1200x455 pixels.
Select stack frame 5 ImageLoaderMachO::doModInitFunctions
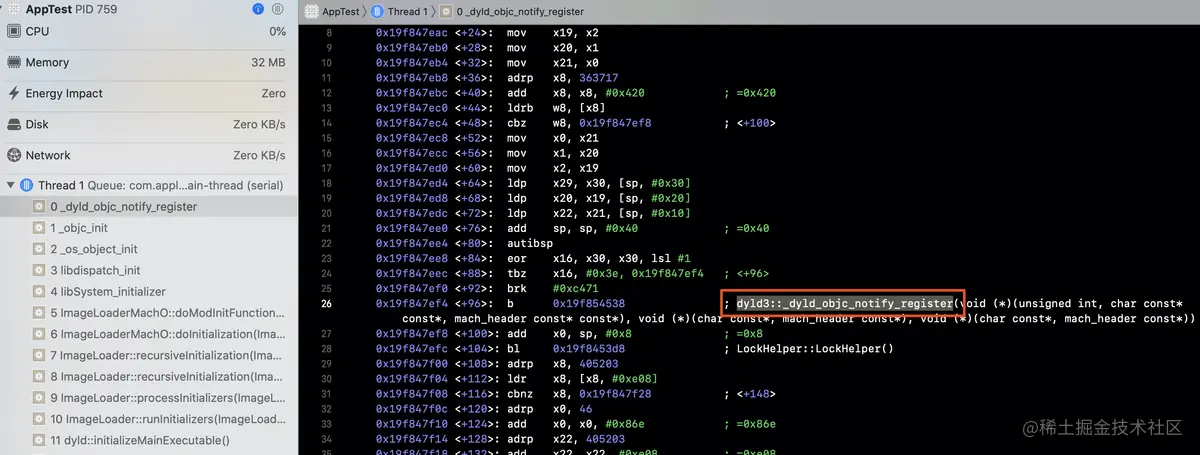pyautogui.click(x=148, y=313)
